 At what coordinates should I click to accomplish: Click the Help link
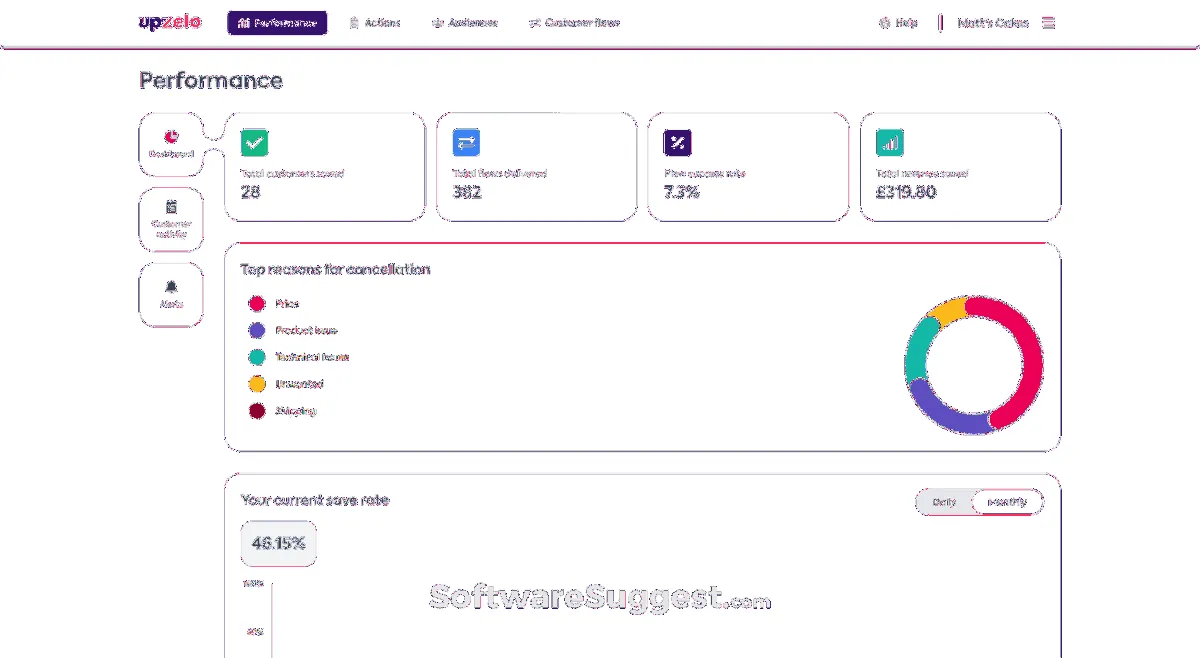click(898, 23)
